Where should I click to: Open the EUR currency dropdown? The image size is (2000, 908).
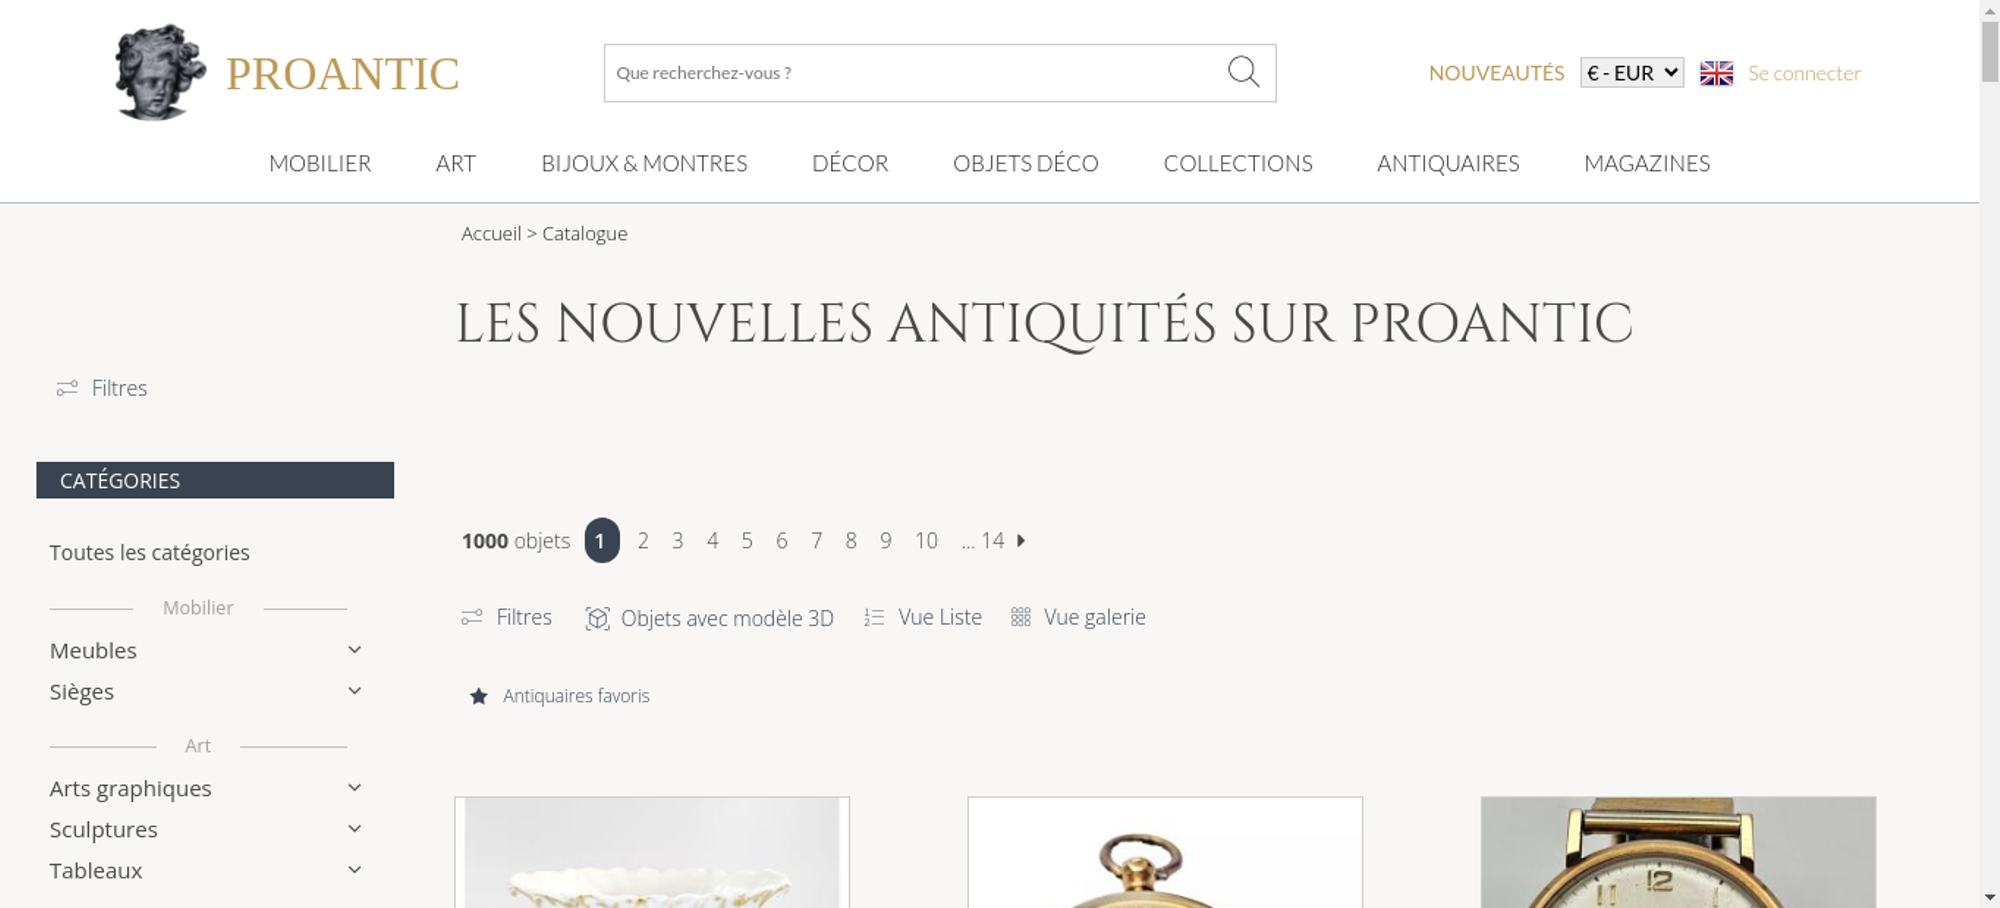[x=1632, y=73]
